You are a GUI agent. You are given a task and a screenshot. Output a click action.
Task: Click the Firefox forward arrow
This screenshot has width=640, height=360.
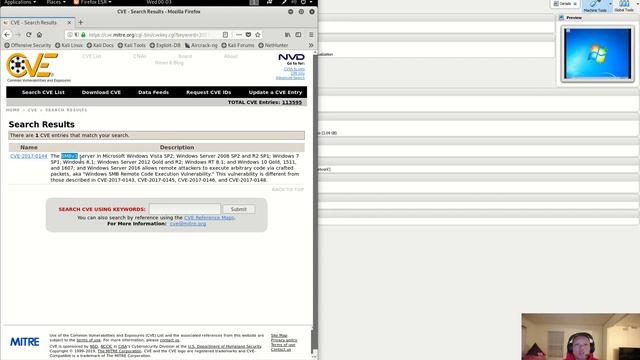pyautogui.click(x=18, y=35)
